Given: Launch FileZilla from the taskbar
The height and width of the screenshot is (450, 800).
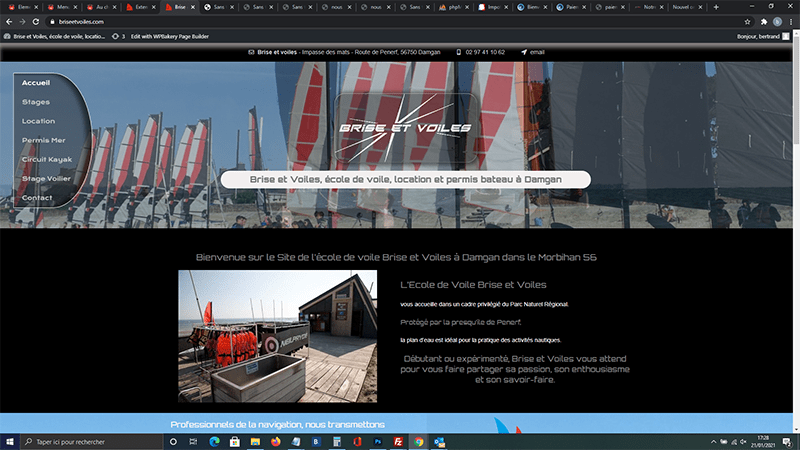Looking at the screenshot, I should (399, 441).
